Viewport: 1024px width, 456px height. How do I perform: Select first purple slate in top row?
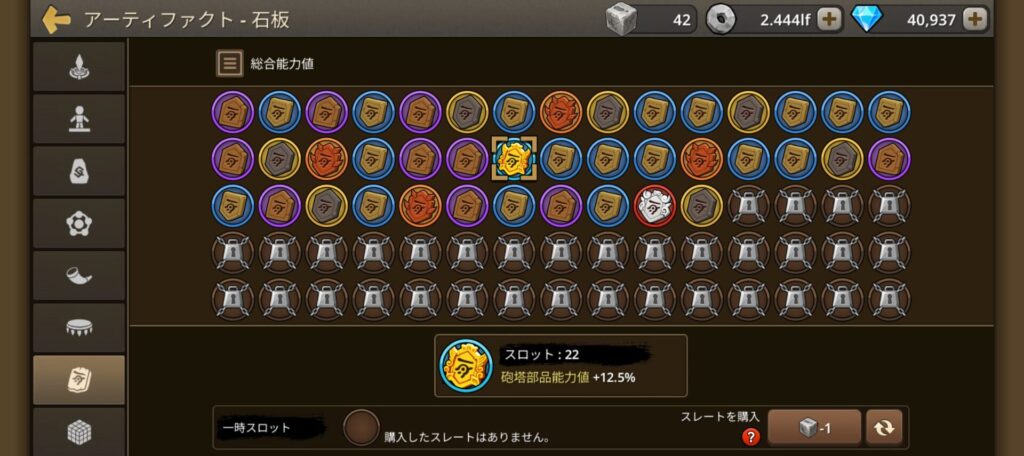pos(232,112)
